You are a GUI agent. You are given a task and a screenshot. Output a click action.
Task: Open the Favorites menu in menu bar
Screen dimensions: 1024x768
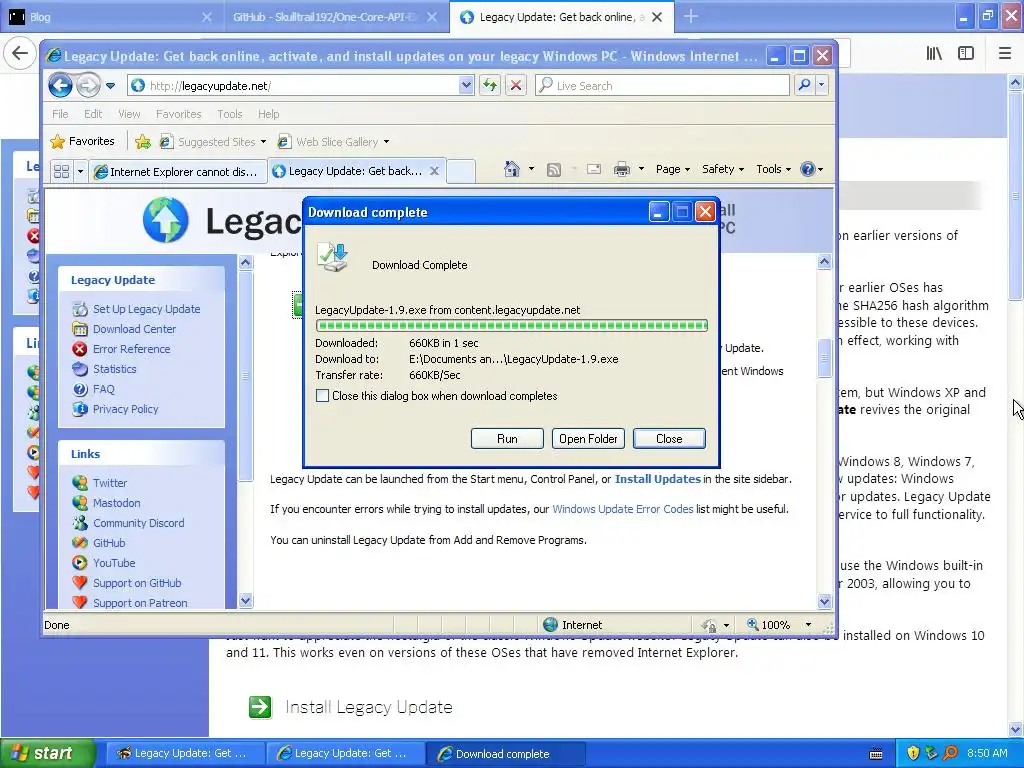tap(178, 114)
